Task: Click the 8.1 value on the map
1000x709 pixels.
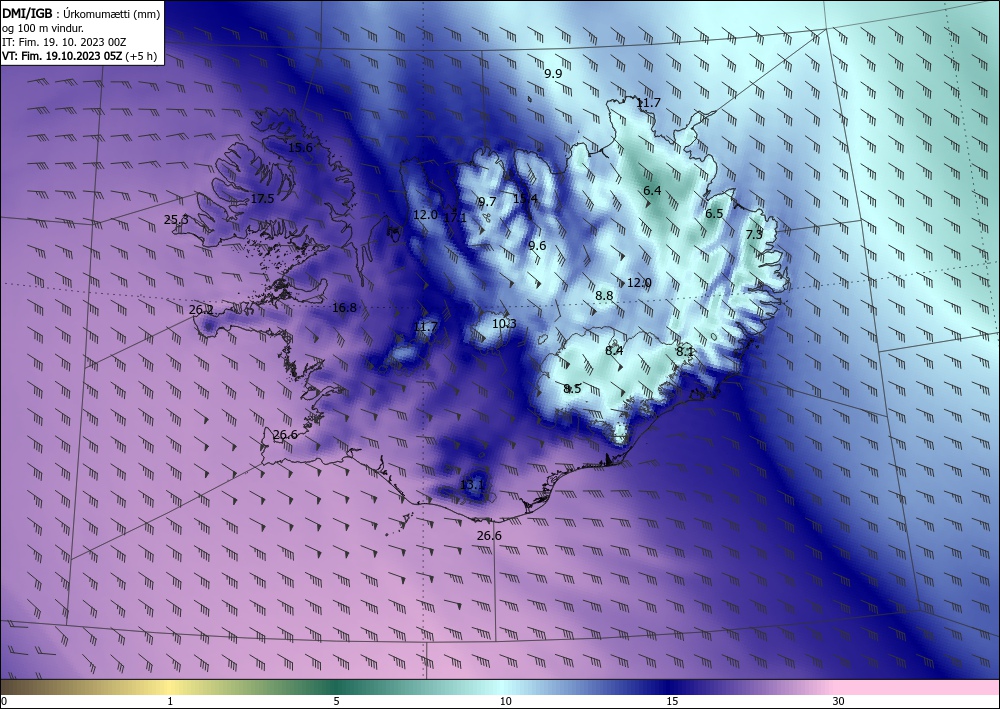Action: click(684, 351)
